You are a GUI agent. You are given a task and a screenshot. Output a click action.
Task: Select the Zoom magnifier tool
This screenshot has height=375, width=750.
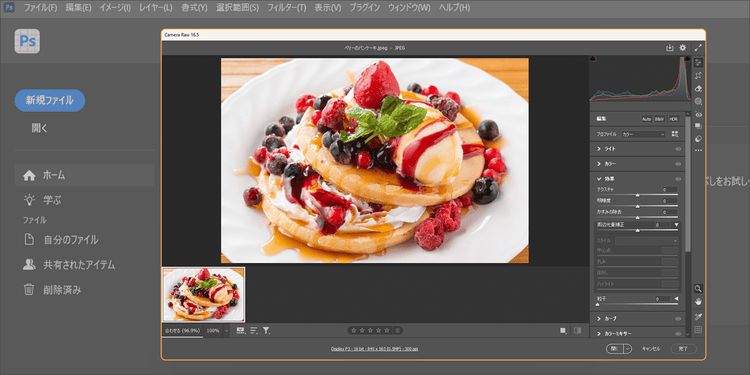click(698, 288)
